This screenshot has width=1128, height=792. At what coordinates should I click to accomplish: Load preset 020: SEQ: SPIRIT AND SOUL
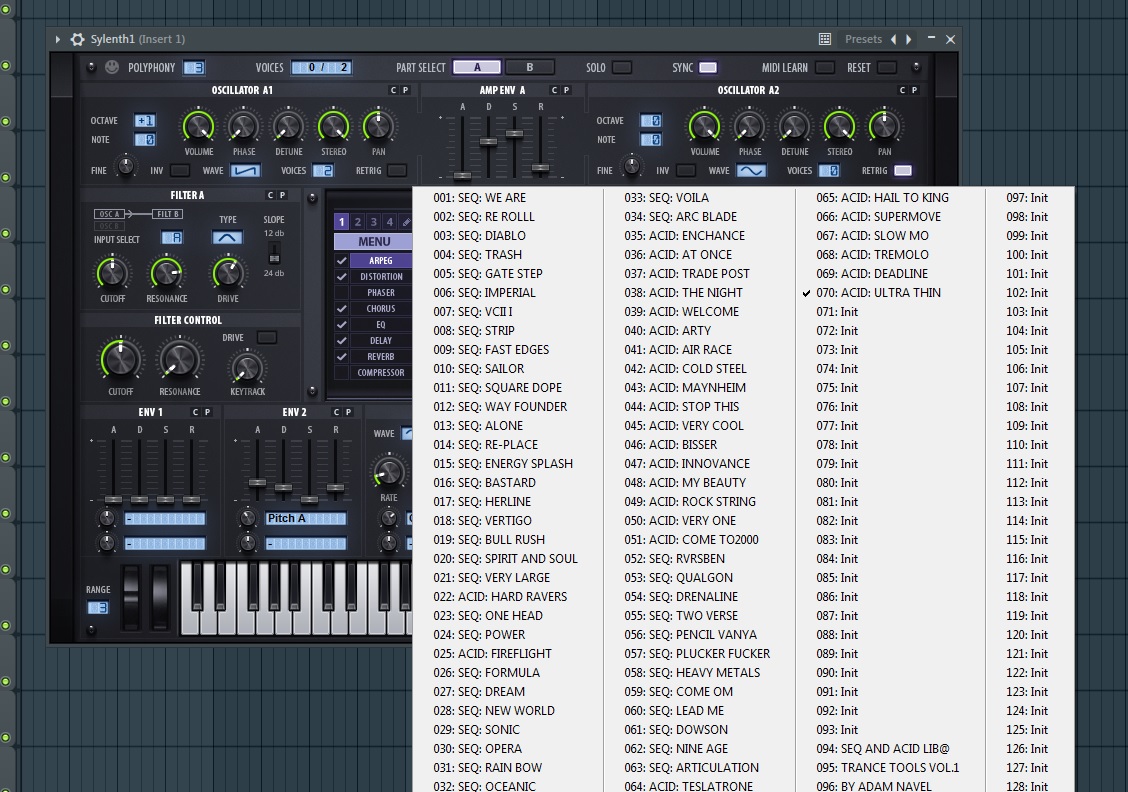506,559
